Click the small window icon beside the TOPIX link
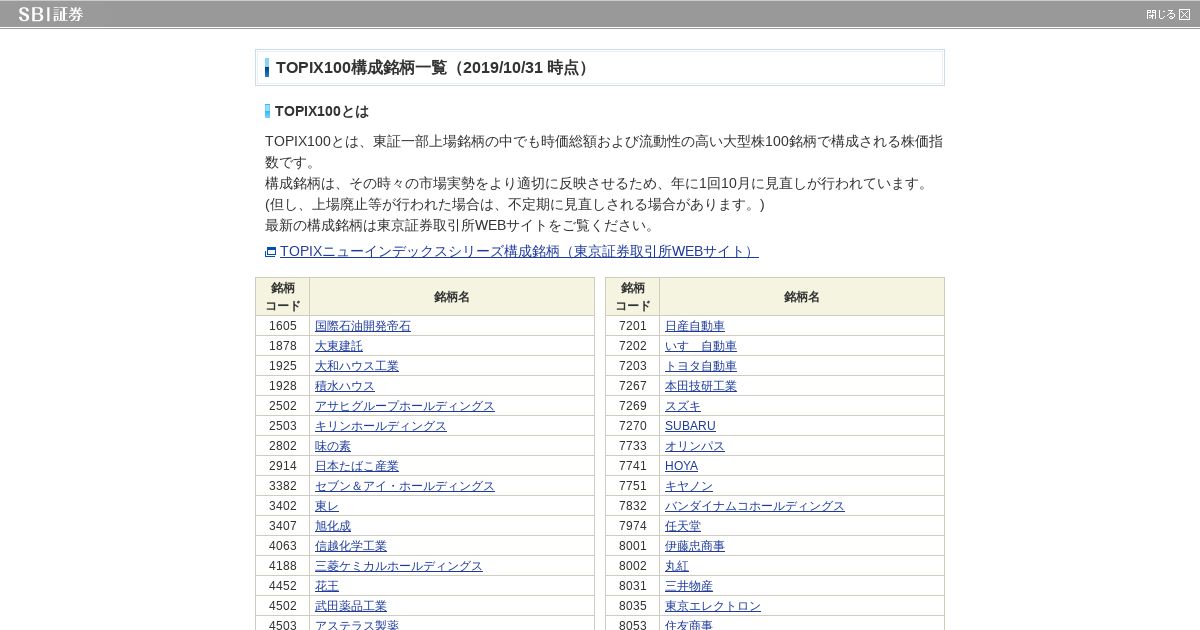 point(270,252)
